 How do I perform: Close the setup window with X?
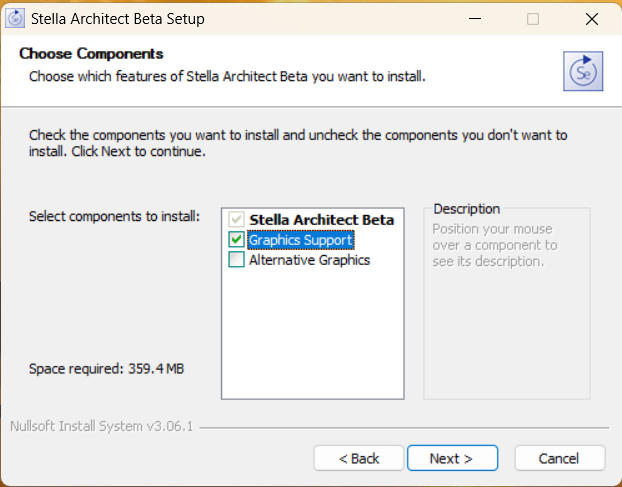click(x=592, y=19)
